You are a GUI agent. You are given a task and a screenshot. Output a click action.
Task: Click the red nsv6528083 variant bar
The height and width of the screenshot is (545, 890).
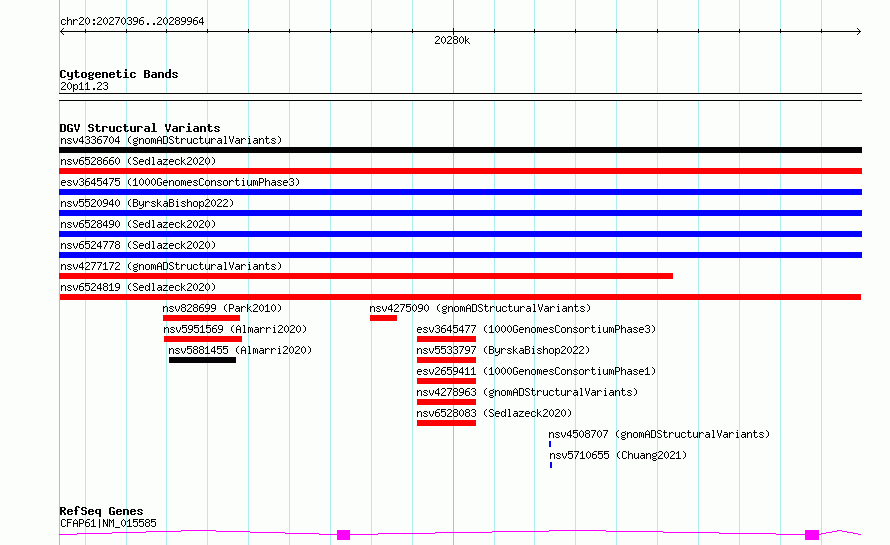coord(446,423)
